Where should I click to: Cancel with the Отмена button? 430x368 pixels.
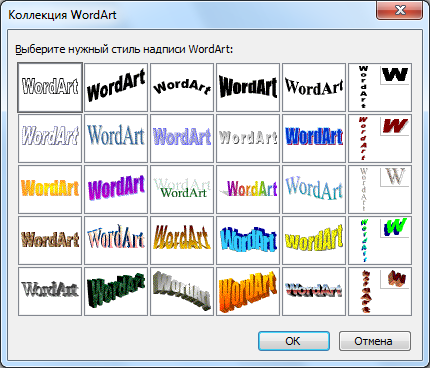375,341
